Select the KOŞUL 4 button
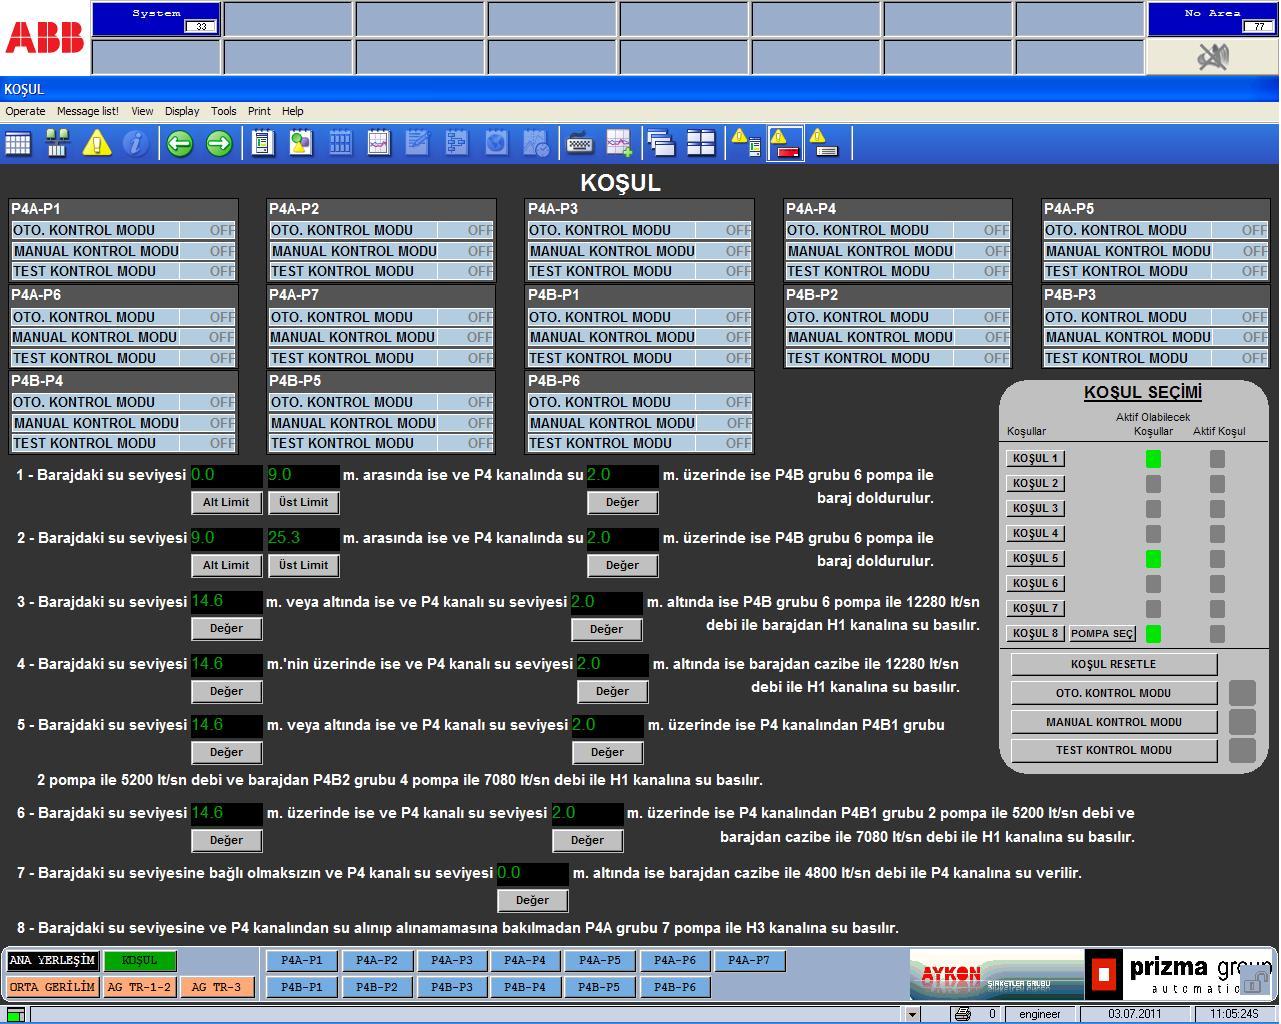The image size is (1281, 1024). [1035, 534]
